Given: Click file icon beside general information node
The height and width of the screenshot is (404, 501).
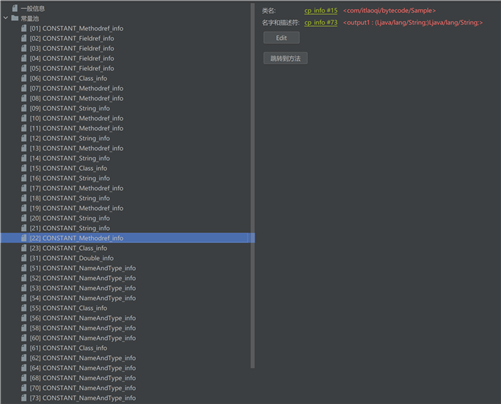Looking at the screenshot, I should tap(15, 8).
